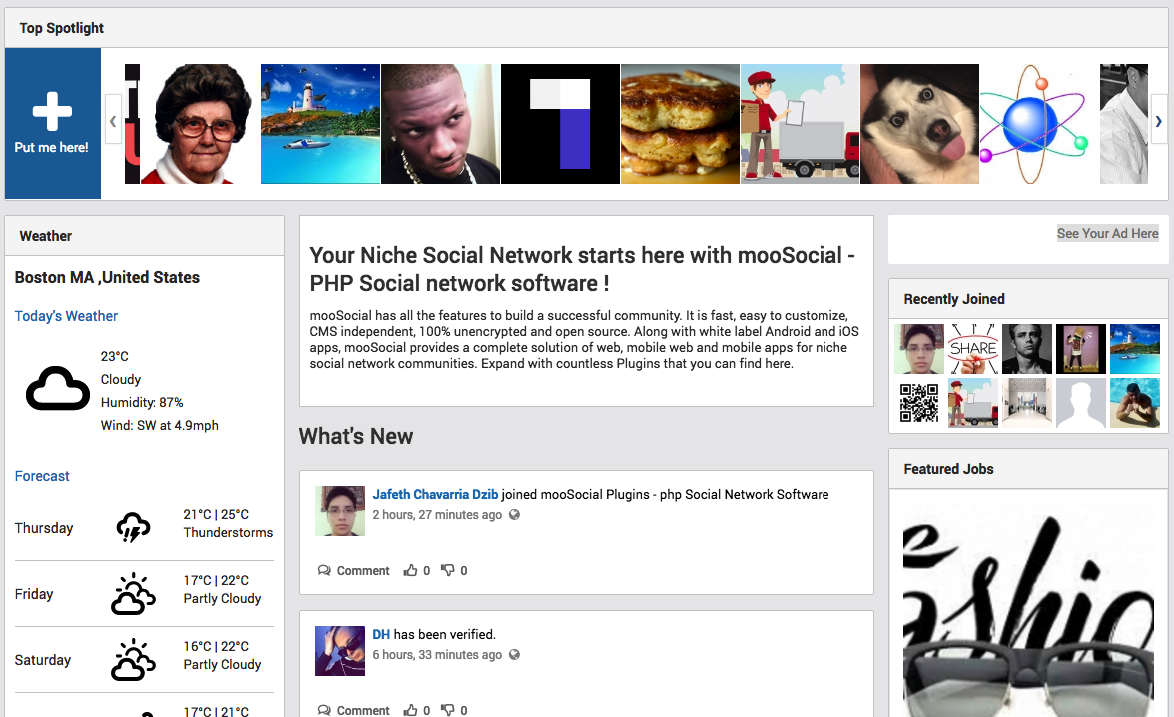Viewport: 1174px width, 717px height.
Task: Open the small lighthouse thumbnail in Recently Joined
Action: pyautogui.click(x=1135, y=349)
